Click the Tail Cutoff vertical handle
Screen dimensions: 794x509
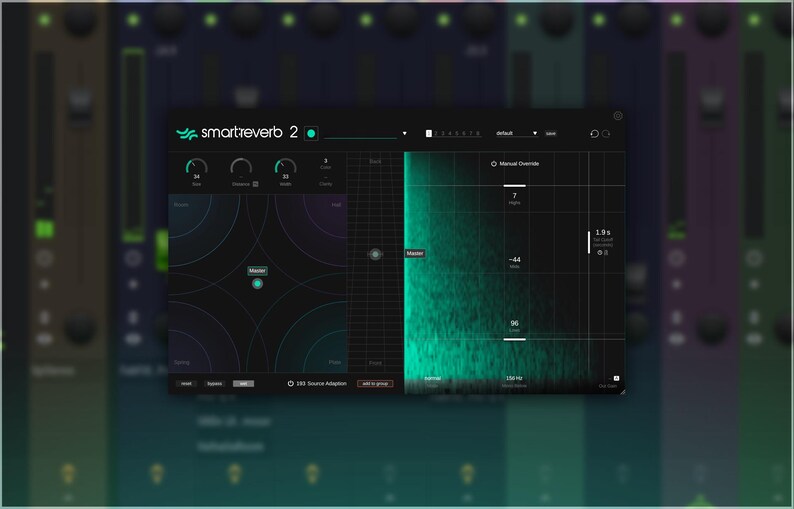point(589,242)
